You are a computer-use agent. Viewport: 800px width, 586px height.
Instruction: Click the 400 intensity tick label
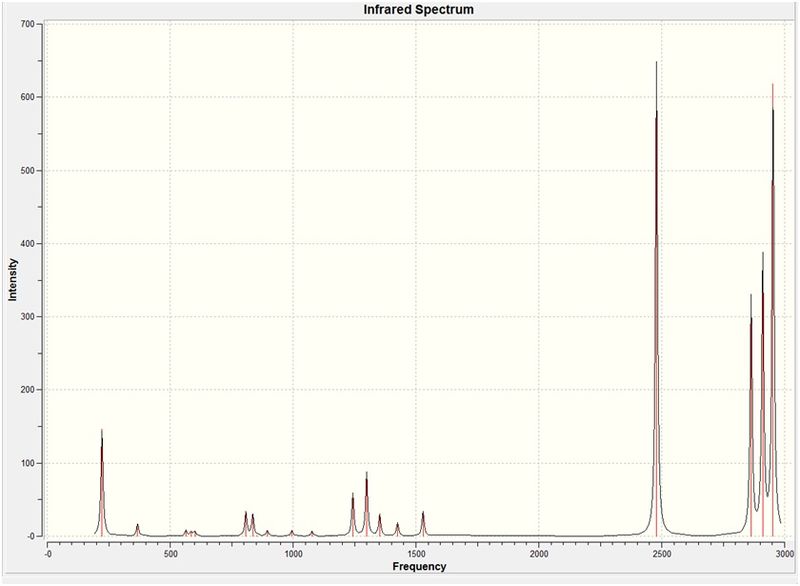(28, 243)
